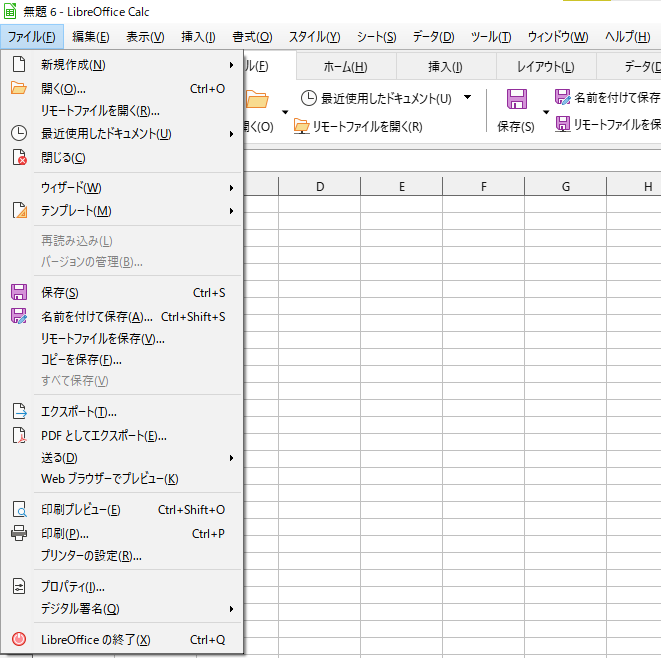This screenshot has height=658, width=661.
Task: Expand the 新規作成(N) submenu arrow
Action: [231, 65]
